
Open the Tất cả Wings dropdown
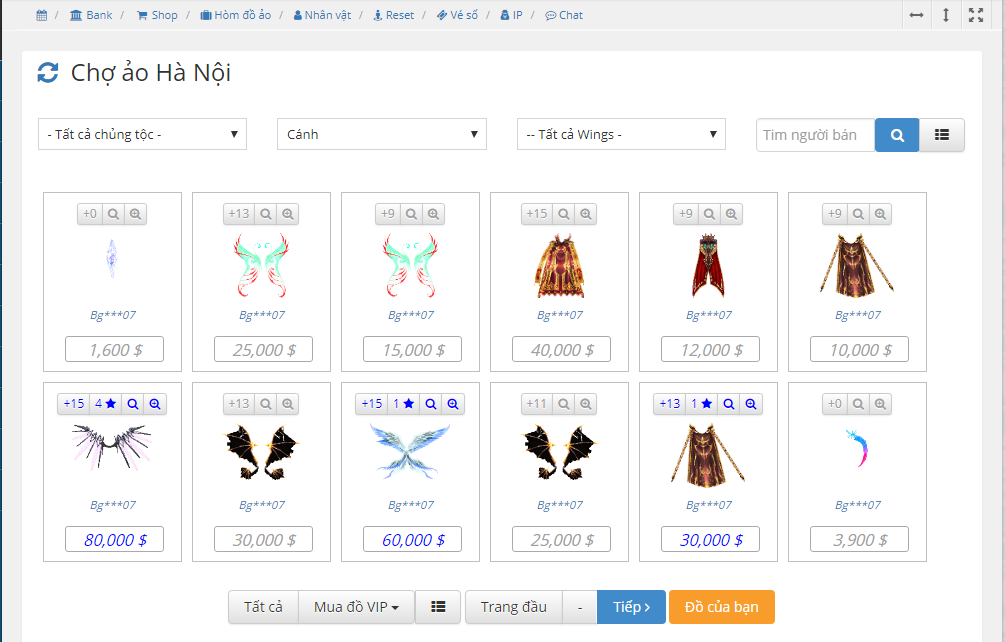(621, 135)
